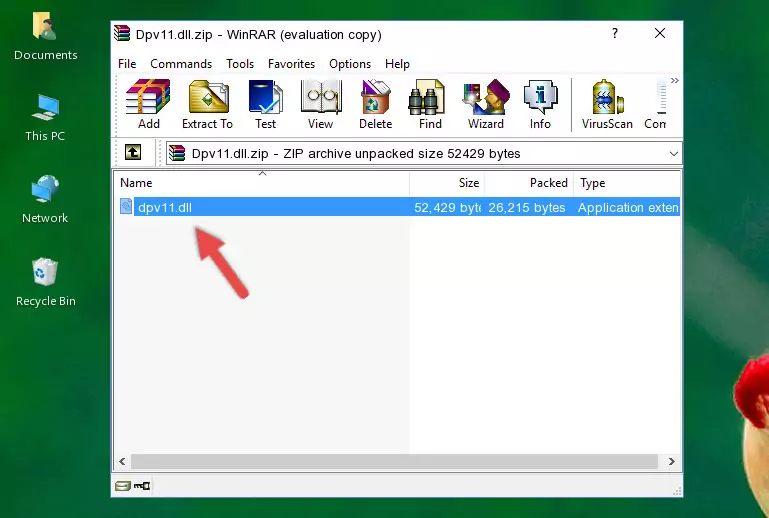Select the This PC desktop icon
Screen dimensions: 769x518
click(x=45, y=118)
